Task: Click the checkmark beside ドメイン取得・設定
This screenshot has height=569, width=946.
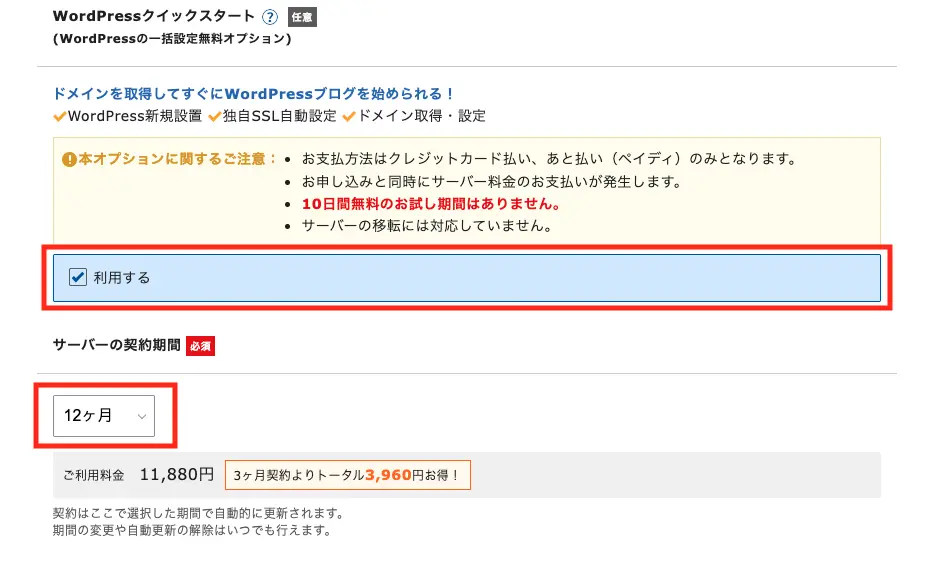Action: (349, 116)
